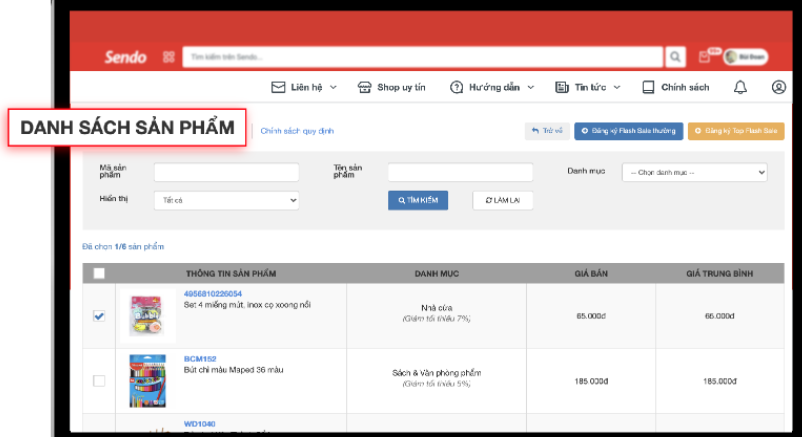Expand the Liên hệ dropdown menu

304,87
